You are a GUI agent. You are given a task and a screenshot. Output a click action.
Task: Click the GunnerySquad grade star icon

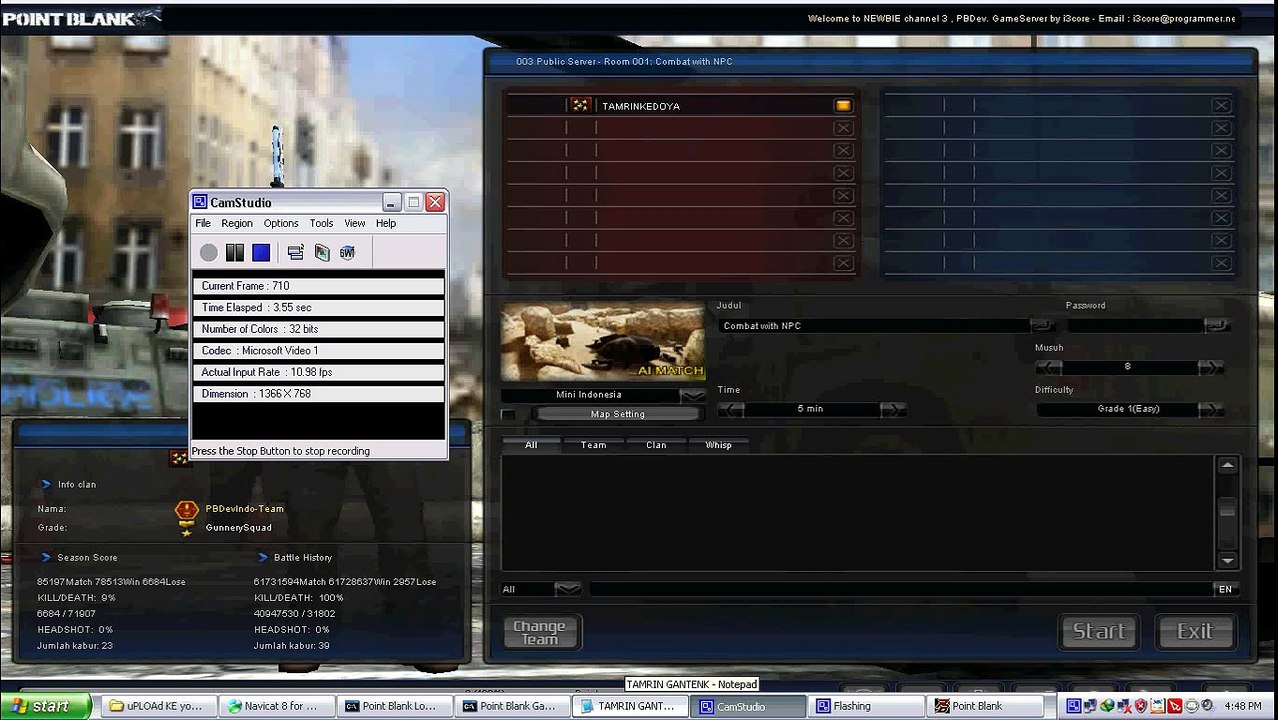tap(186, 529)
